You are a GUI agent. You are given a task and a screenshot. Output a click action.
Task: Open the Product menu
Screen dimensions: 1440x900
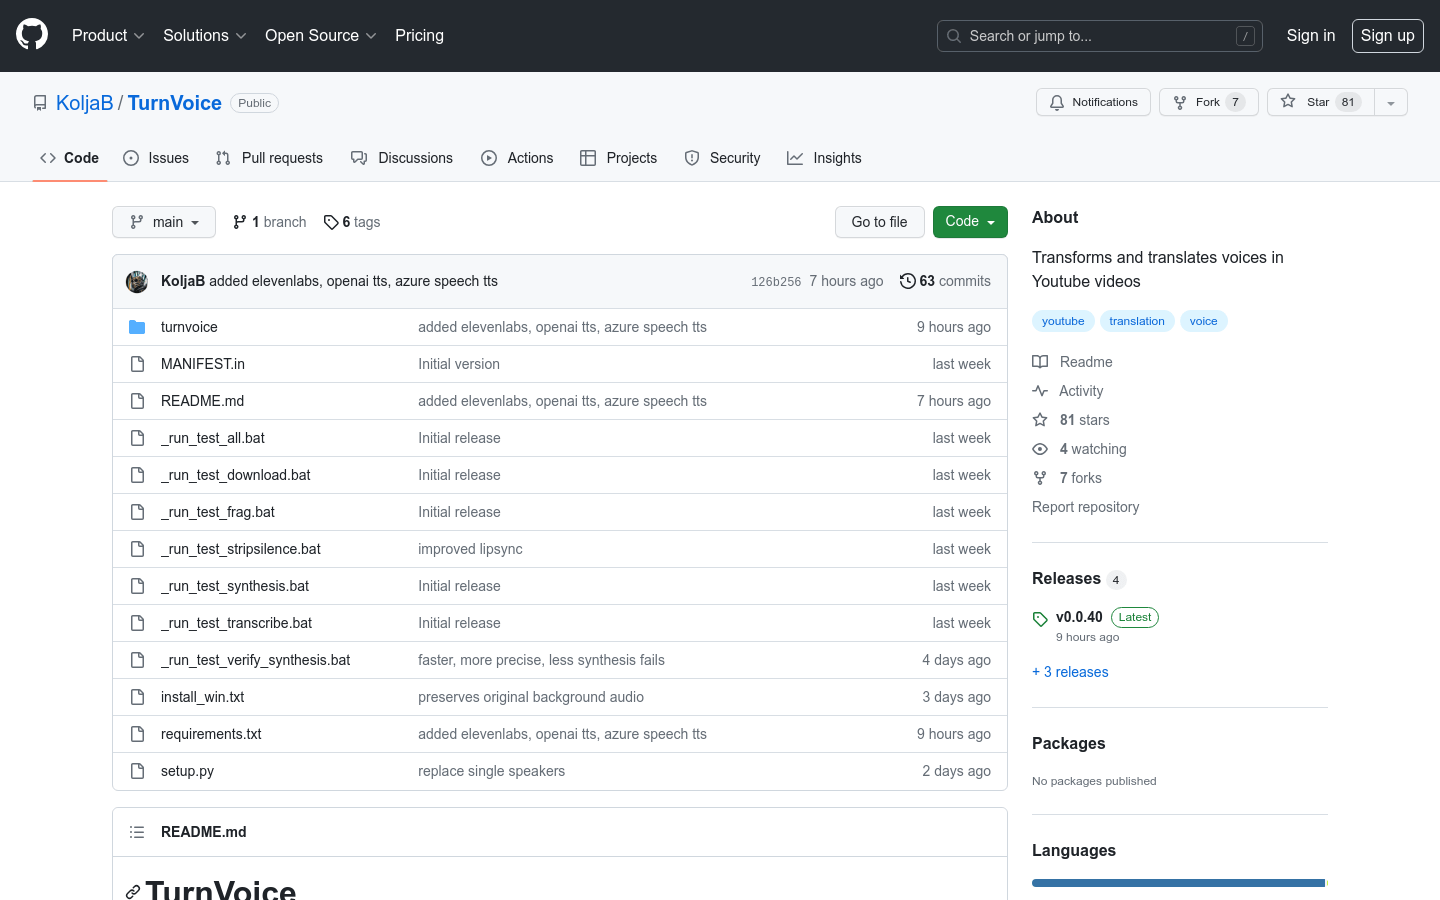[x=108, y=36]
